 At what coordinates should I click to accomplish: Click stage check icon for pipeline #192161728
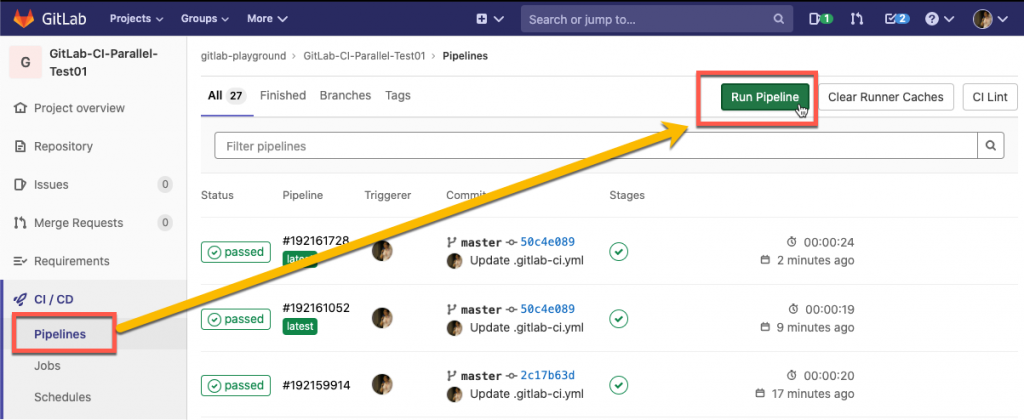pos(618,251)
